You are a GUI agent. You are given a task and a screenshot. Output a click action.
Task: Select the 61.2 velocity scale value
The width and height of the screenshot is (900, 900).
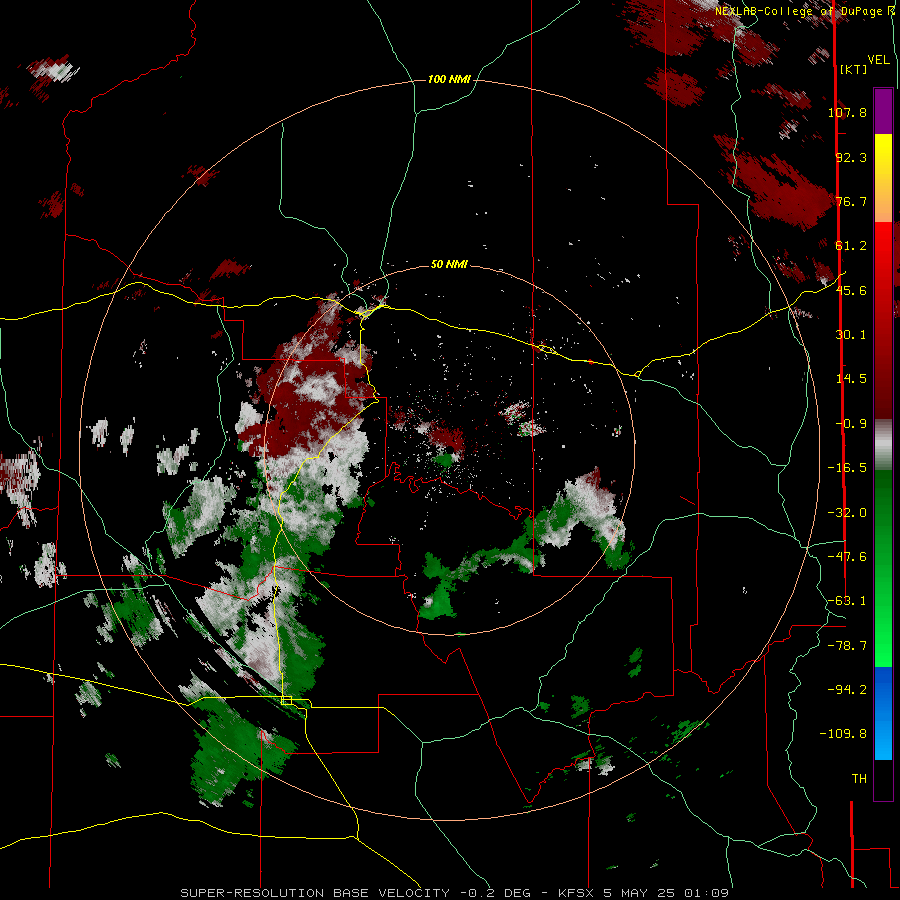pyautogui.click(x=851, y=246)
